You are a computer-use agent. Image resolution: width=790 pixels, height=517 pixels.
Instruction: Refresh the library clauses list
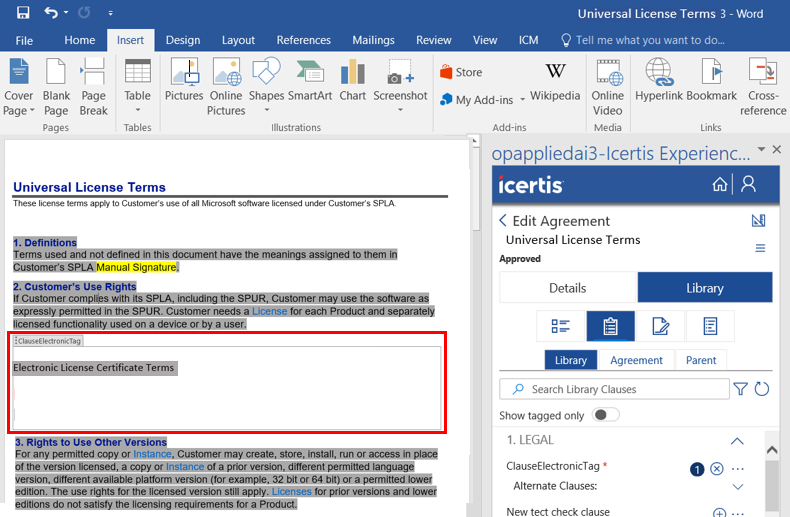pos(762,389)
